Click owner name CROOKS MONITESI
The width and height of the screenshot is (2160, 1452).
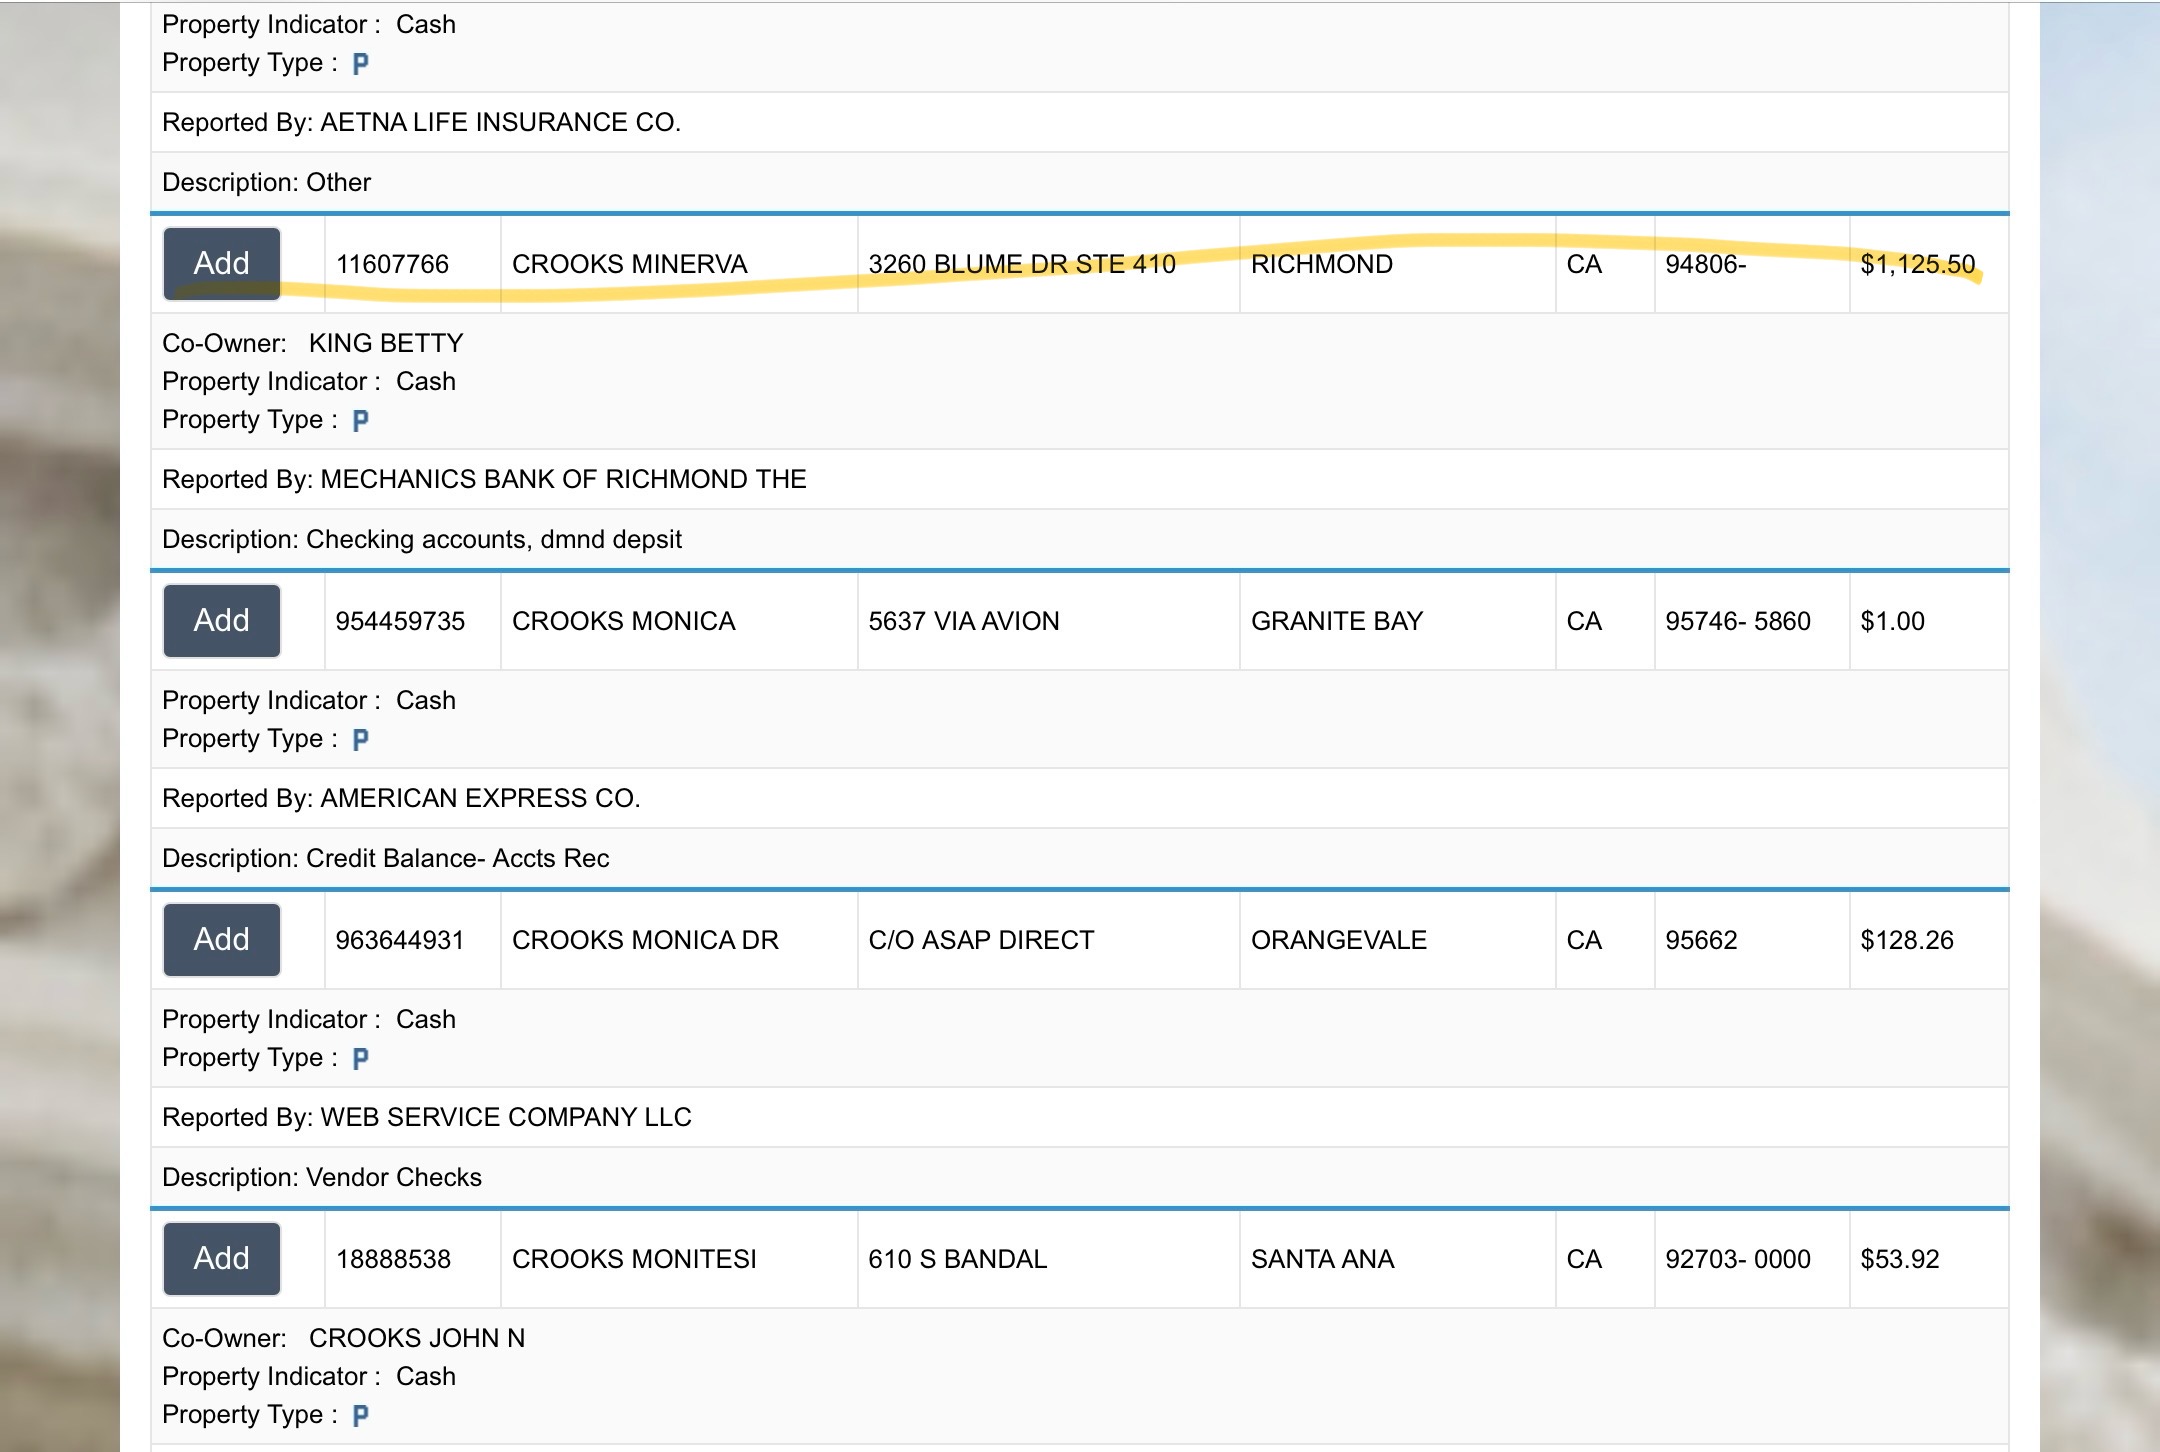[x=634, y=1259]
